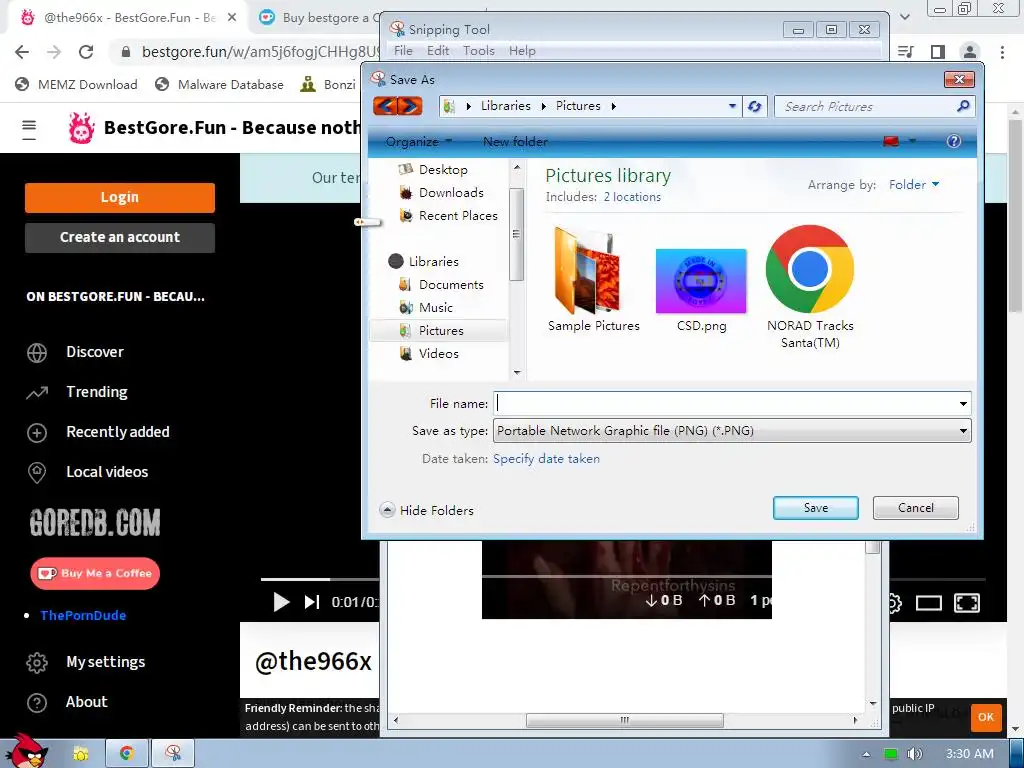Click the video progress bar
The image size is (1024, 768).
point(319,579)
